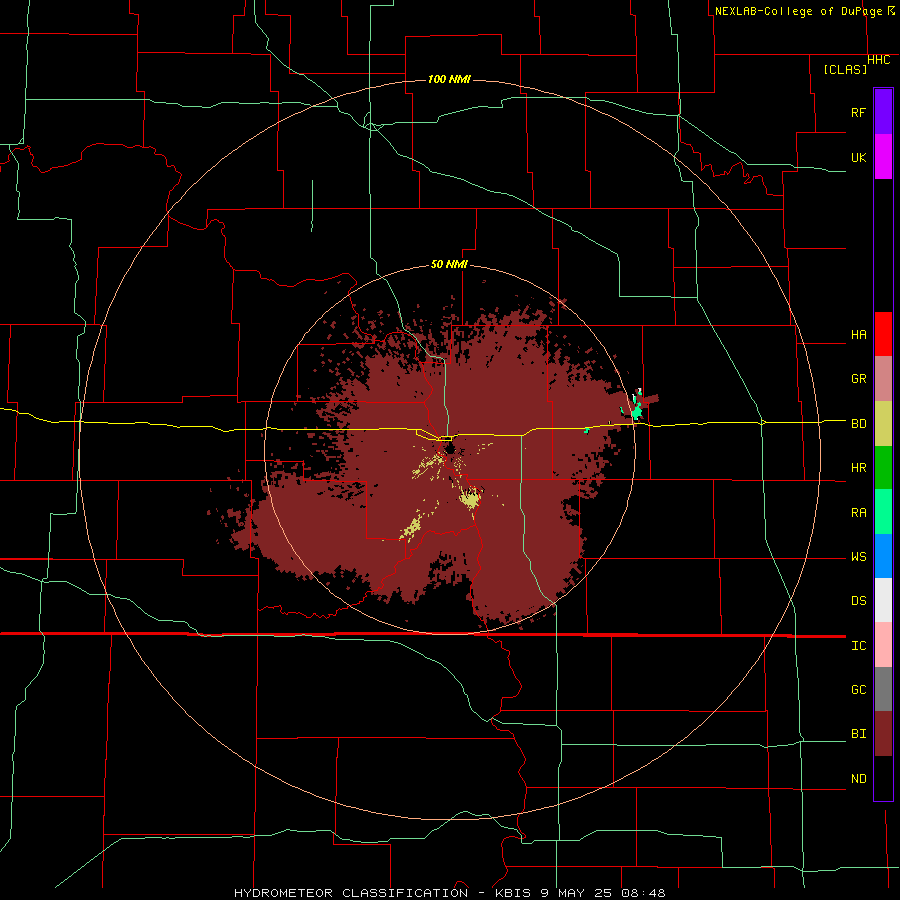Click the GR legend label

(858, 379)
